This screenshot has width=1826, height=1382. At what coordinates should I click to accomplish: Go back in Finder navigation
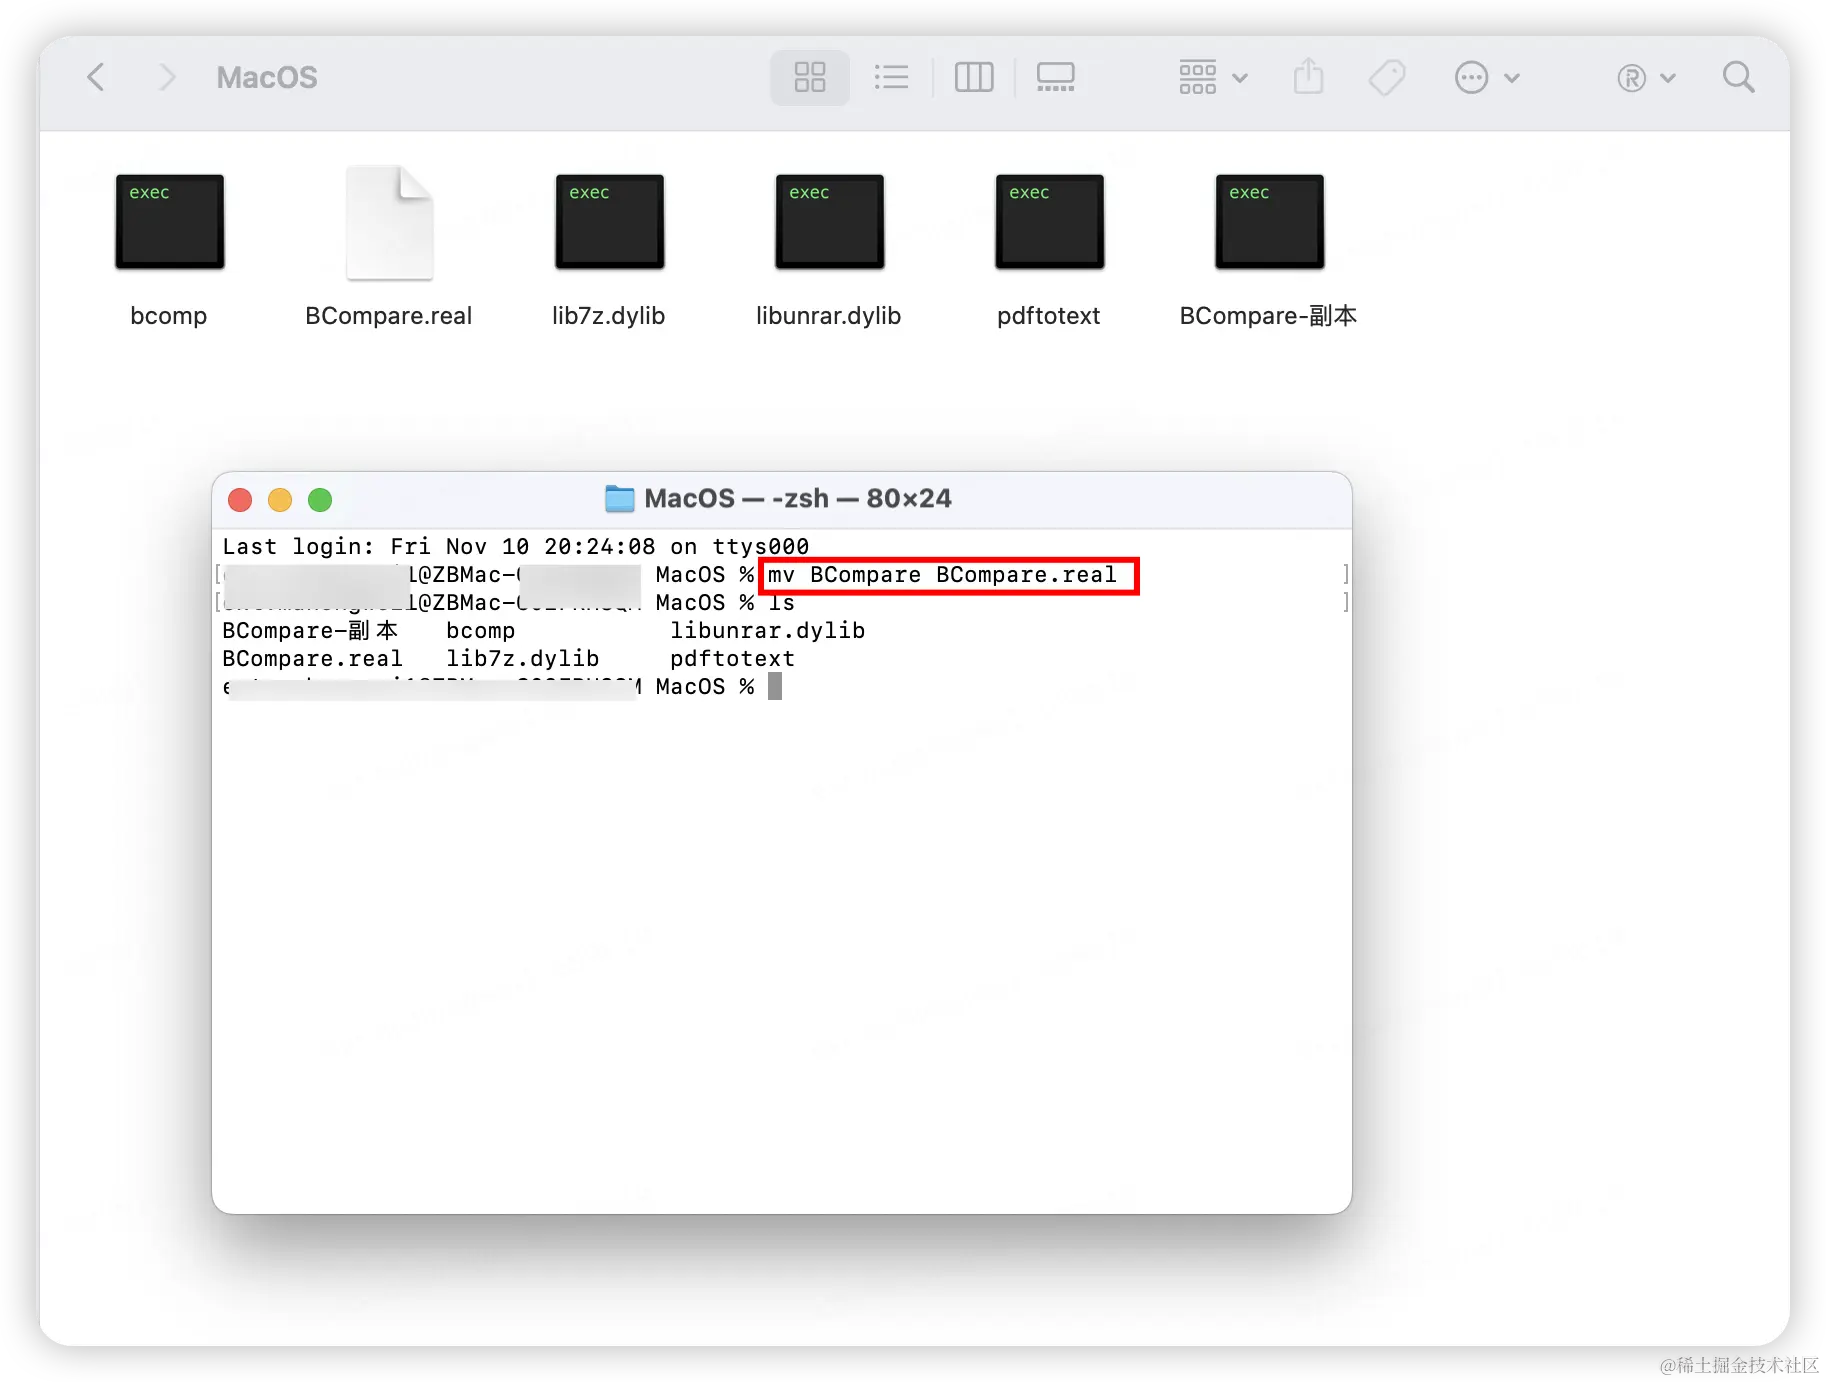pyautogui.click(x=96, y=77)
